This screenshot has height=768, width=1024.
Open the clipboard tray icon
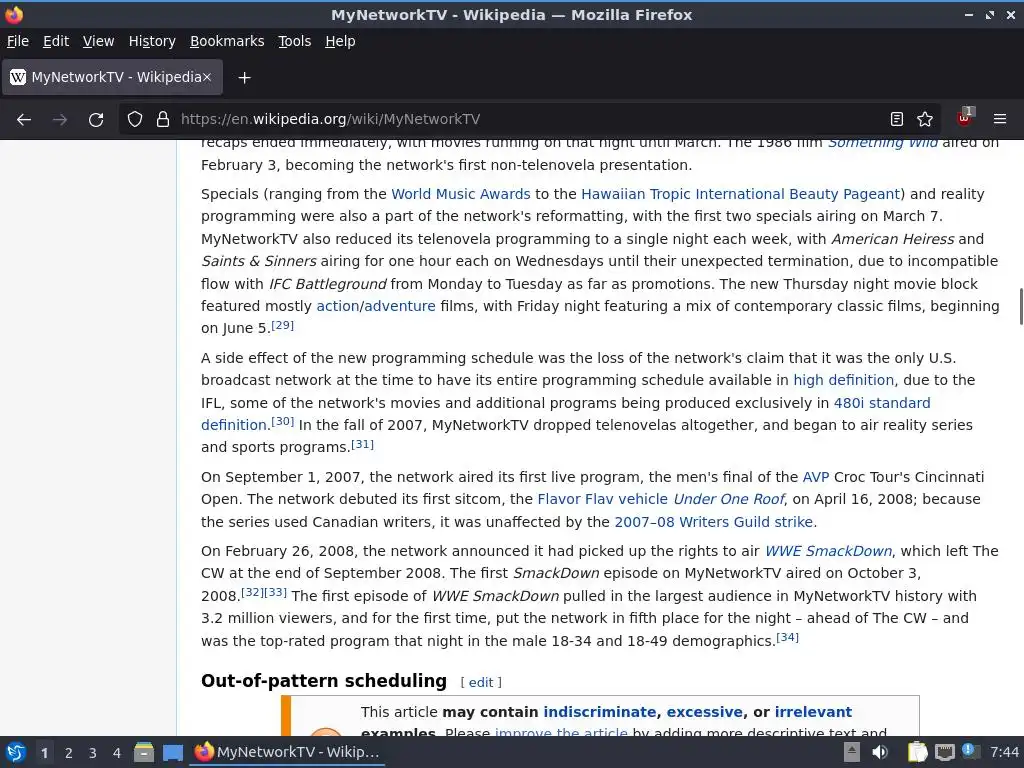coord(918,752)
